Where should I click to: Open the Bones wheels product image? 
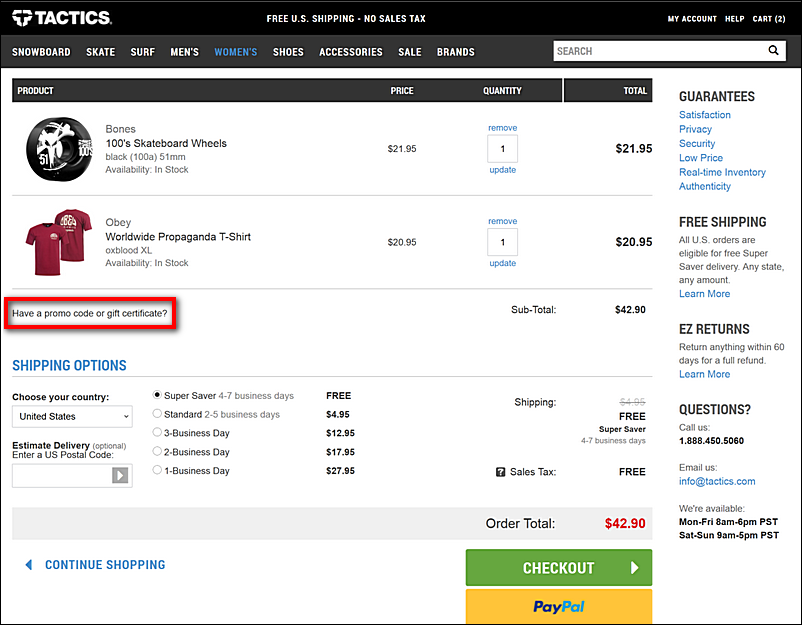click(59, 149)
